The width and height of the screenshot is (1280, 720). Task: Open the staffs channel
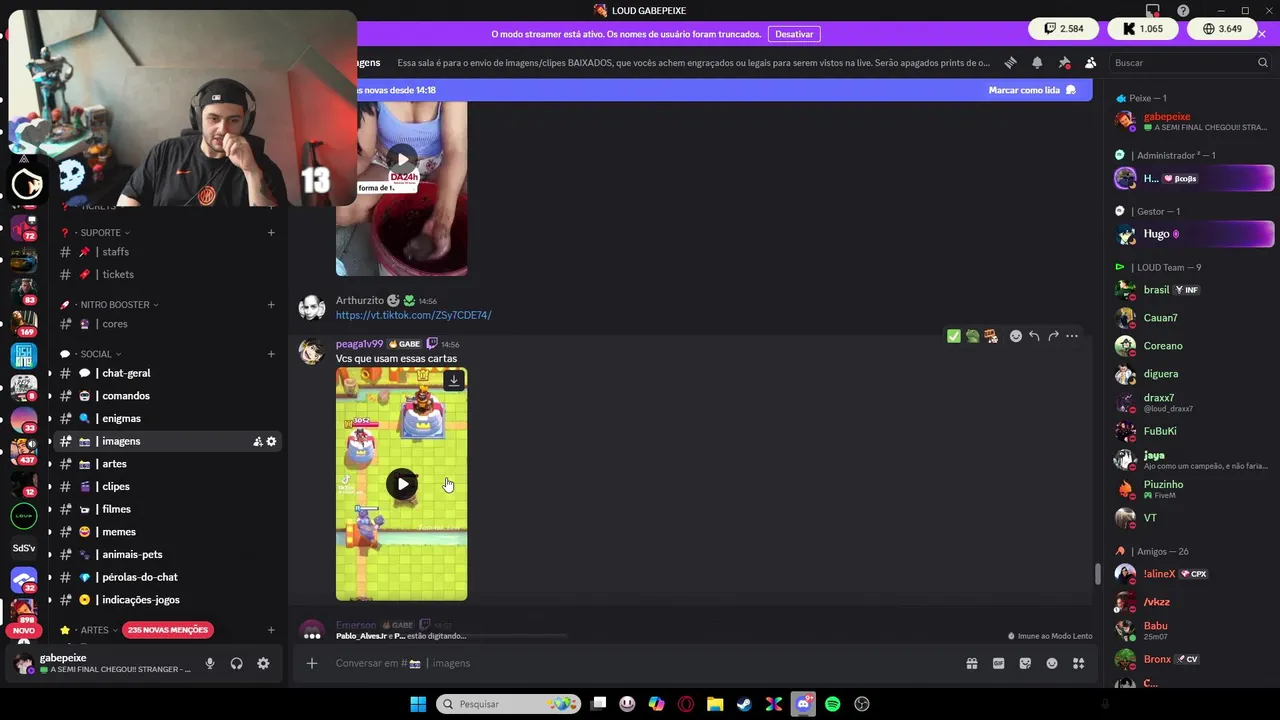(168, 252)
